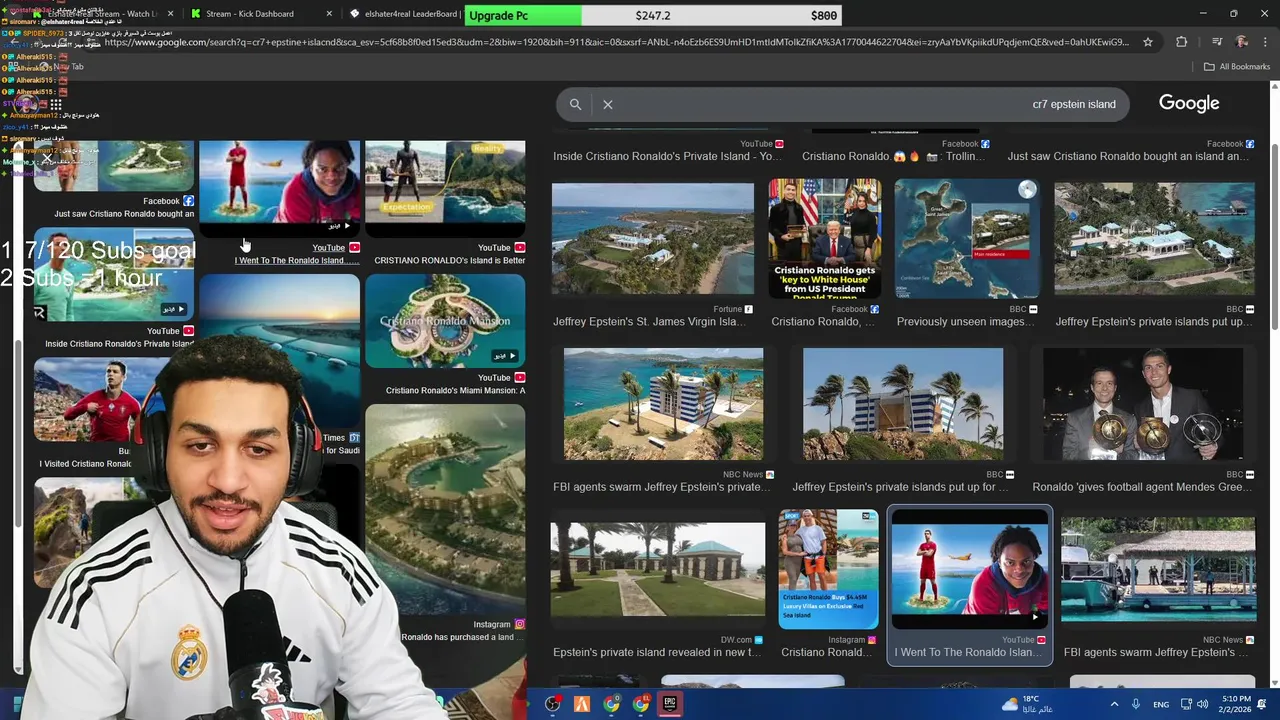Image resolution: width=1280 pixels, height=720 pixels.
Task: Open the BBC private islands put up aerial thumbnail
Action: 1154,239
